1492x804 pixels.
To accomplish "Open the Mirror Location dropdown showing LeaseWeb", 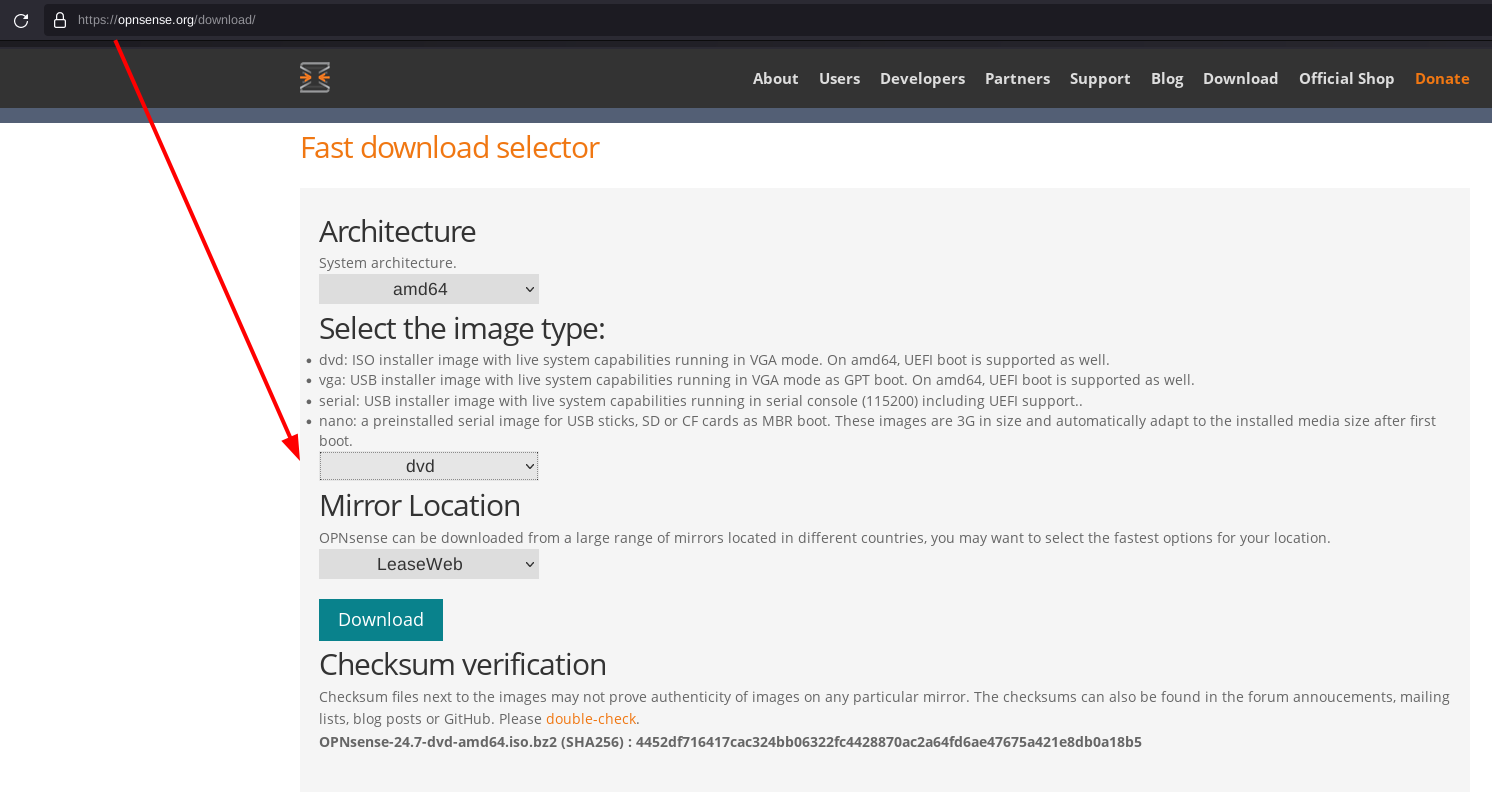I will click(x=429, y=564).
